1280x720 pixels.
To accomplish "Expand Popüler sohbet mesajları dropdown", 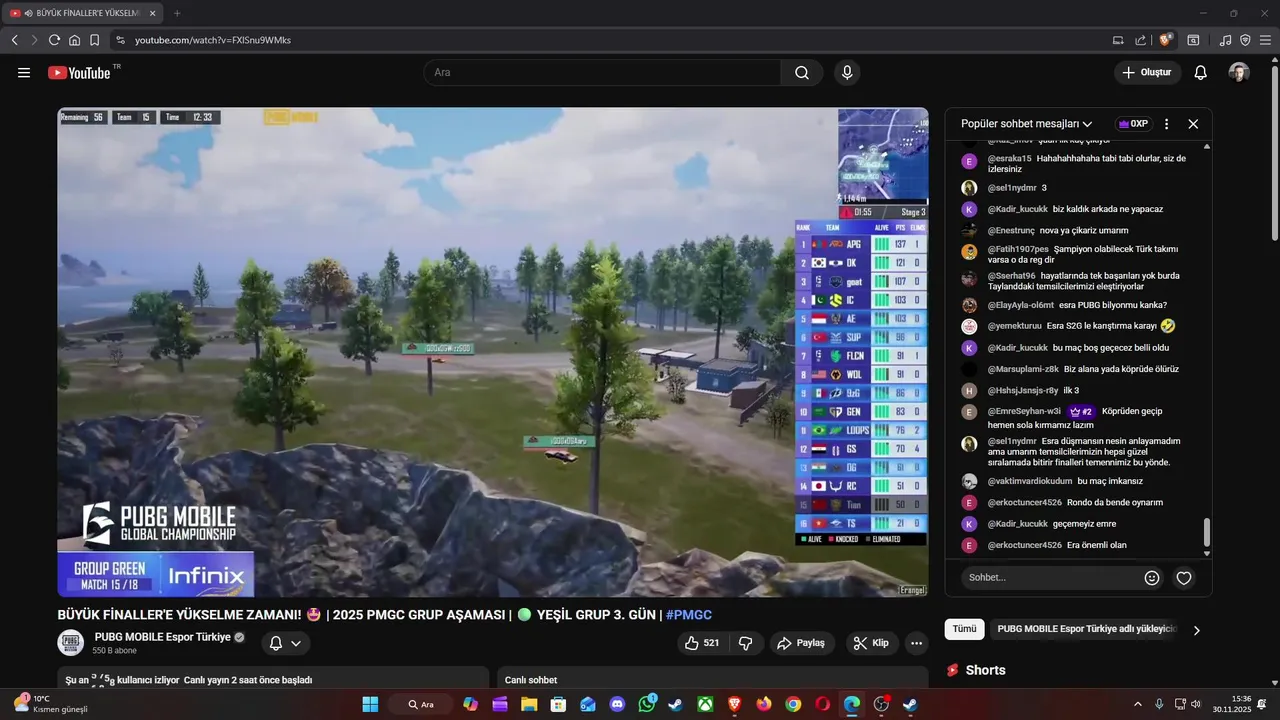I will (1027, 124).
